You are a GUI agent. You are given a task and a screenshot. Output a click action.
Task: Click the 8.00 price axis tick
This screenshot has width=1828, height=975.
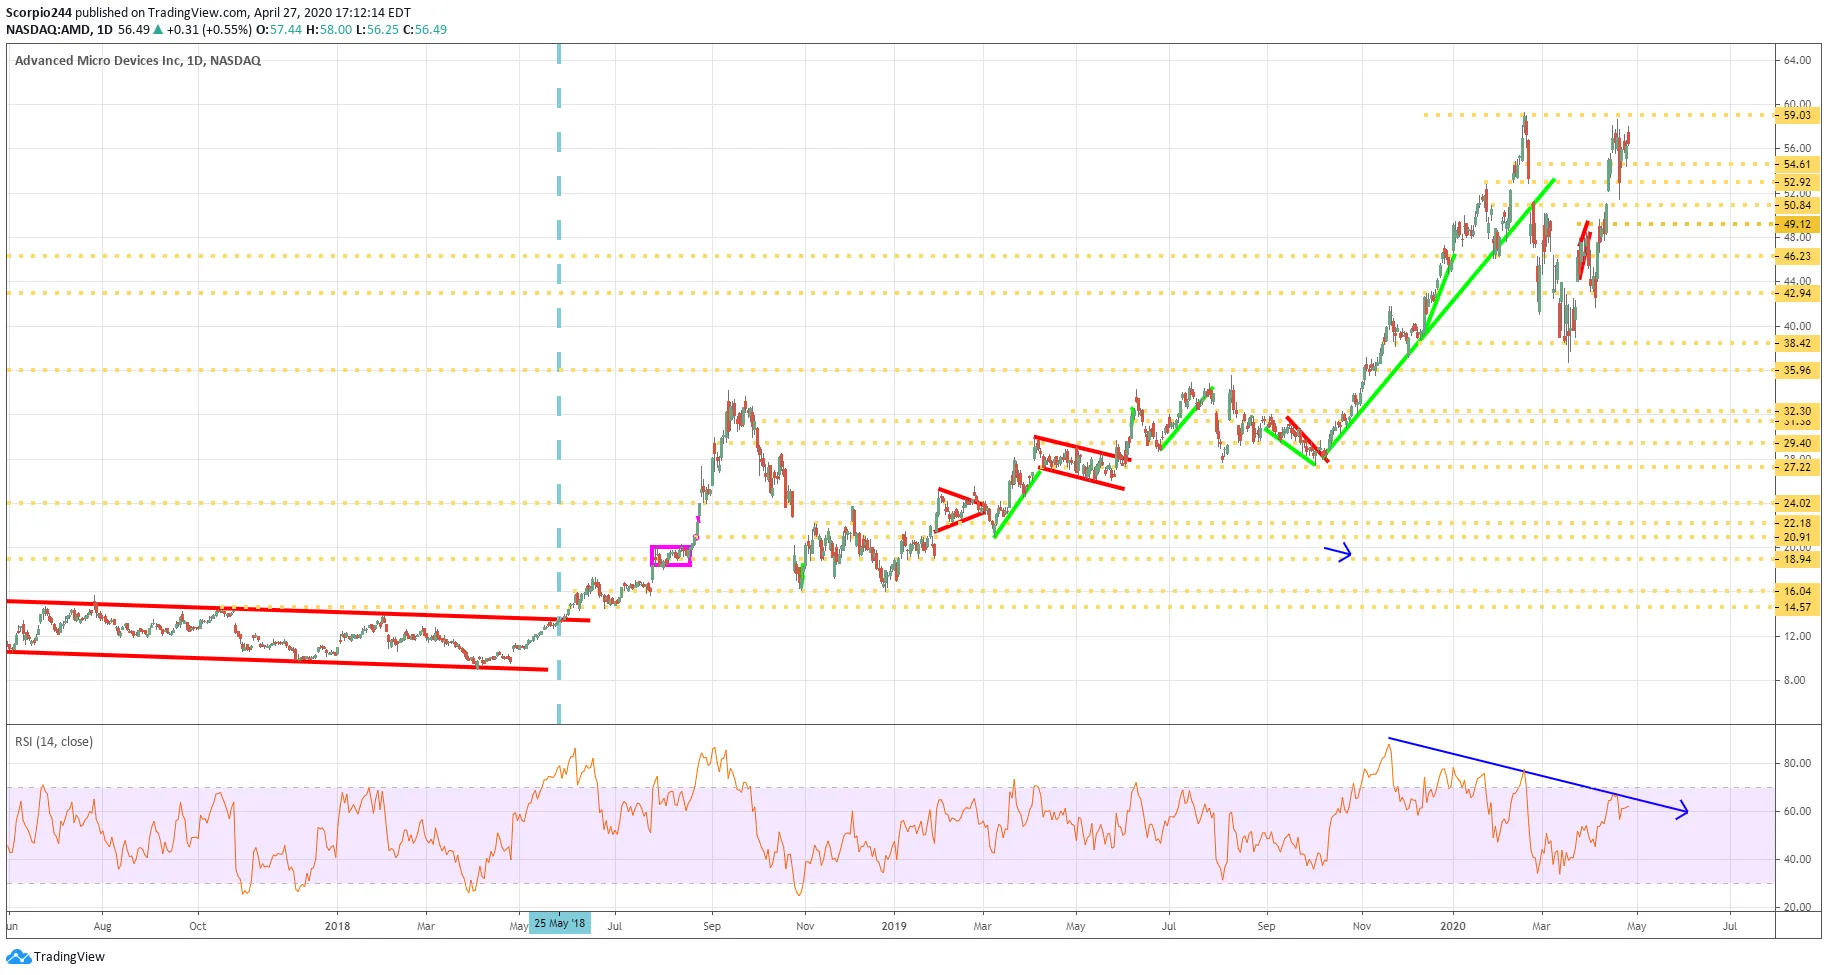tap(1795, 680)
